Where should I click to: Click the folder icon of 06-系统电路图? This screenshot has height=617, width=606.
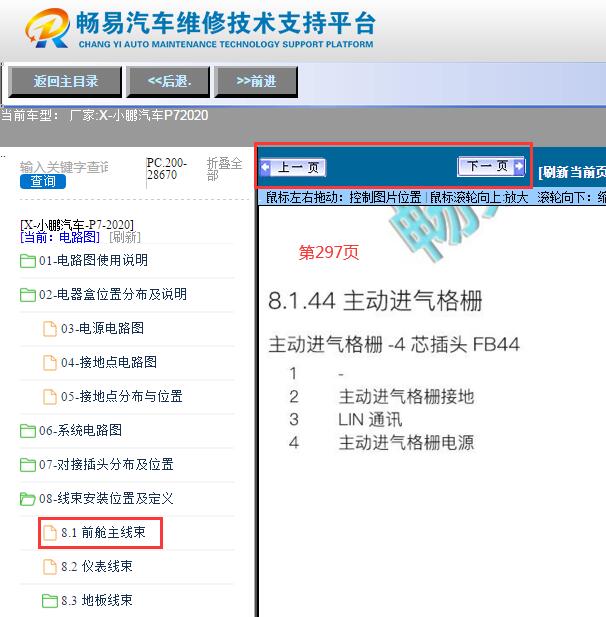28,431
